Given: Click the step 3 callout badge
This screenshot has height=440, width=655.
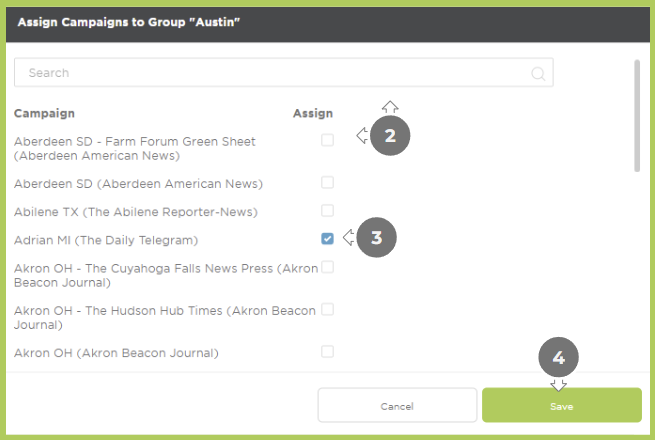Looking at the screenshot, I should pyautogui.click(x=377, y=237).
